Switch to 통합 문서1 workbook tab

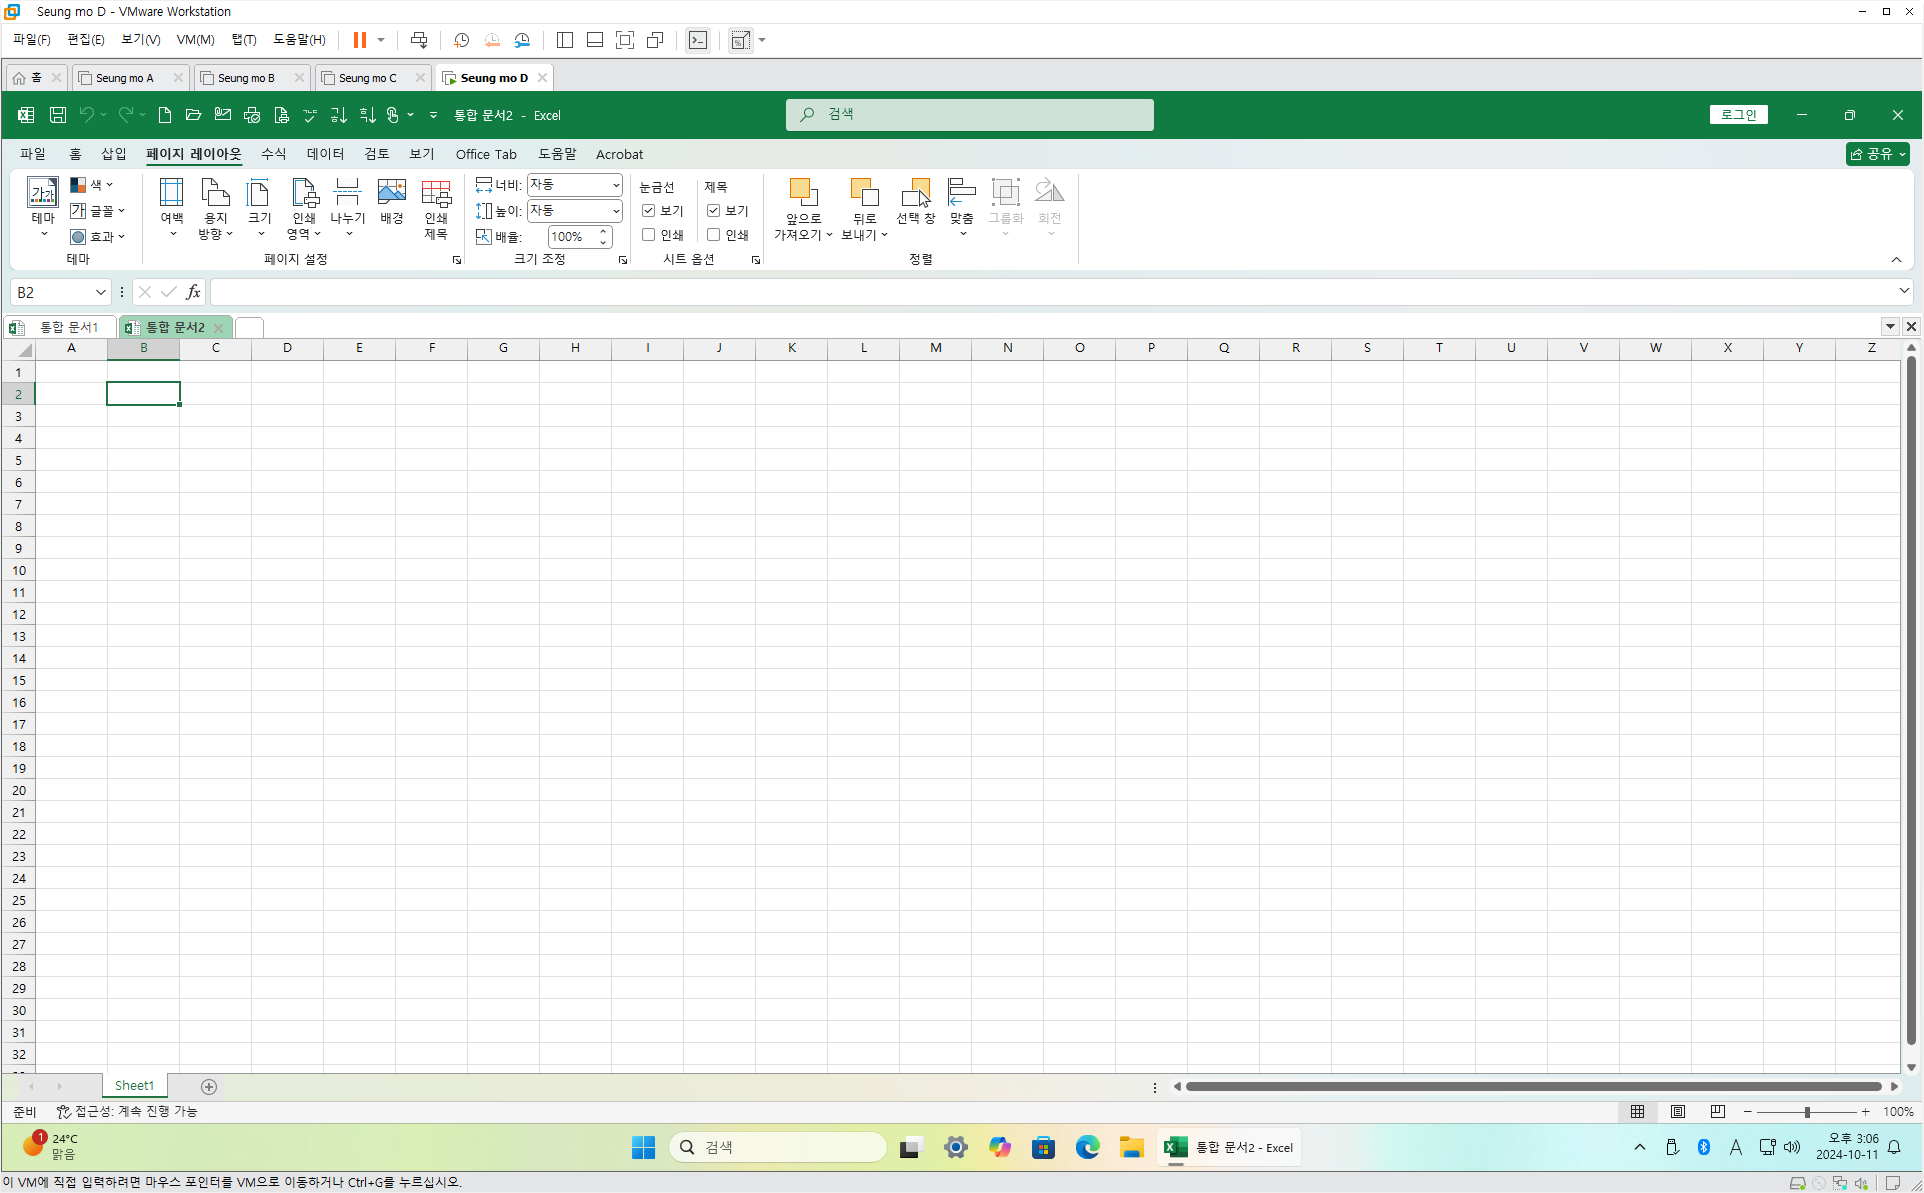click(68, 327)
